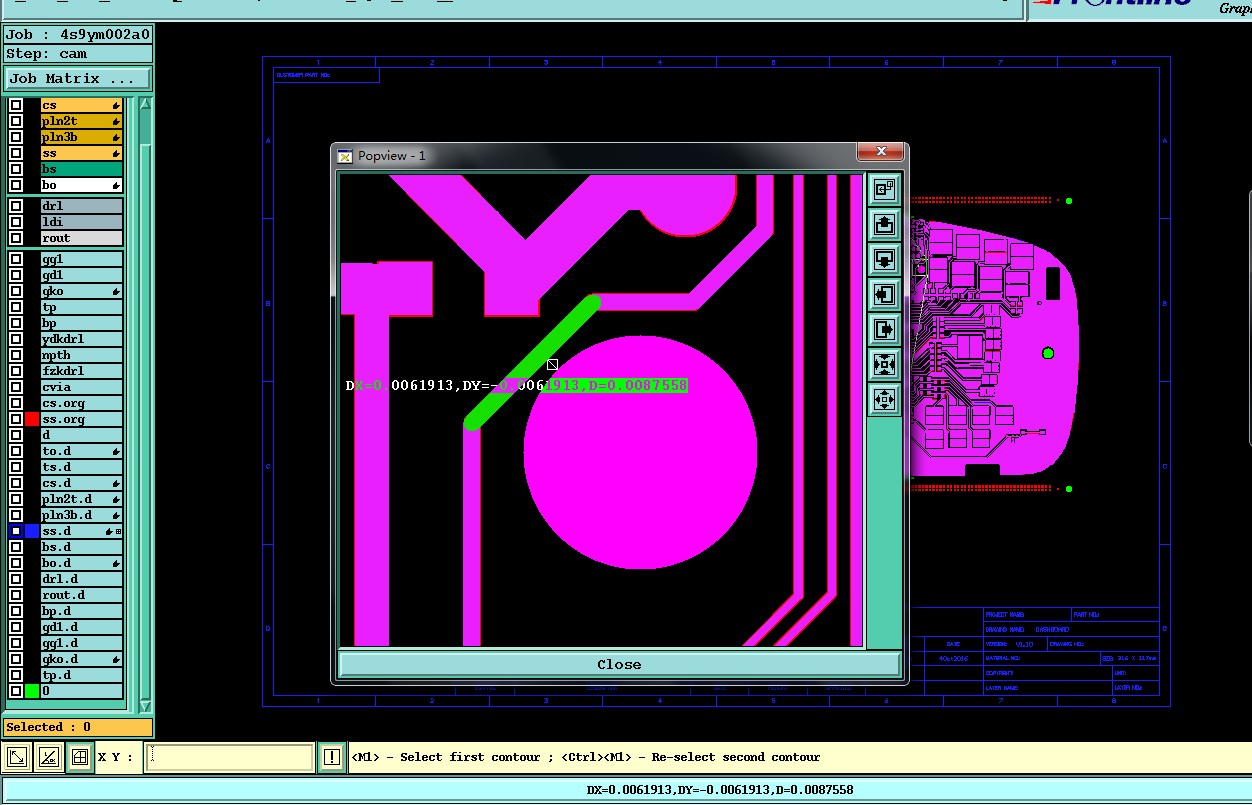
Task: Select the gg1.d layer name
Action: coord(81,643)
